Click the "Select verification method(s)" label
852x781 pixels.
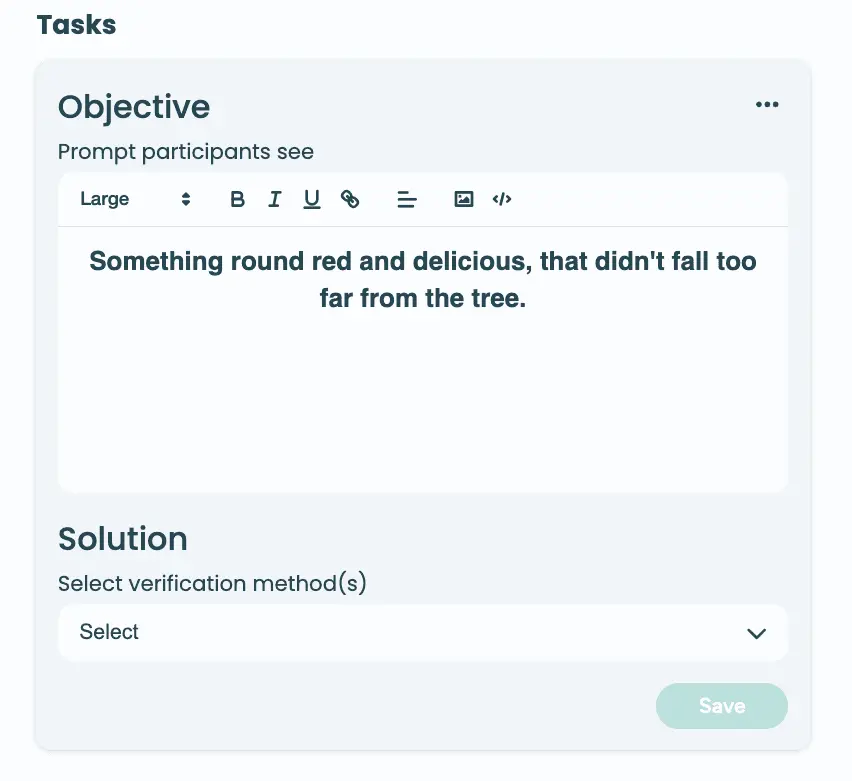point(212,583)
